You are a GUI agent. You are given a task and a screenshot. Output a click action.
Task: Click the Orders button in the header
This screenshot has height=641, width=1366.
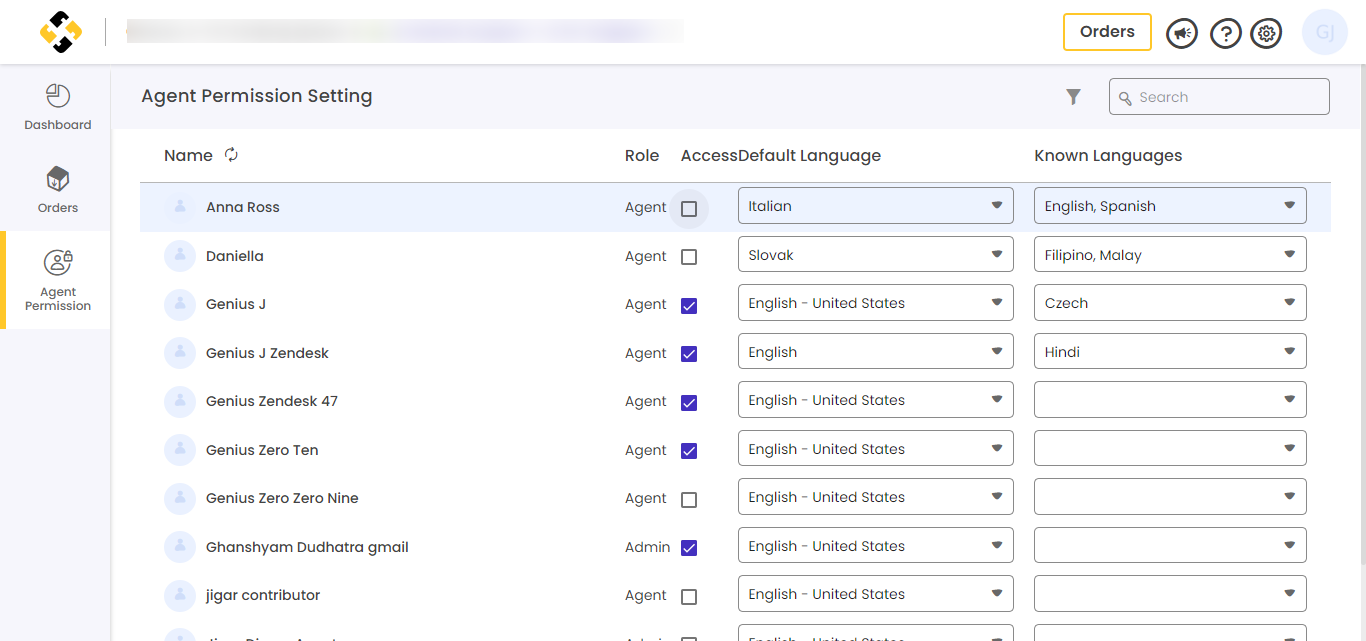pos(1107,32)
